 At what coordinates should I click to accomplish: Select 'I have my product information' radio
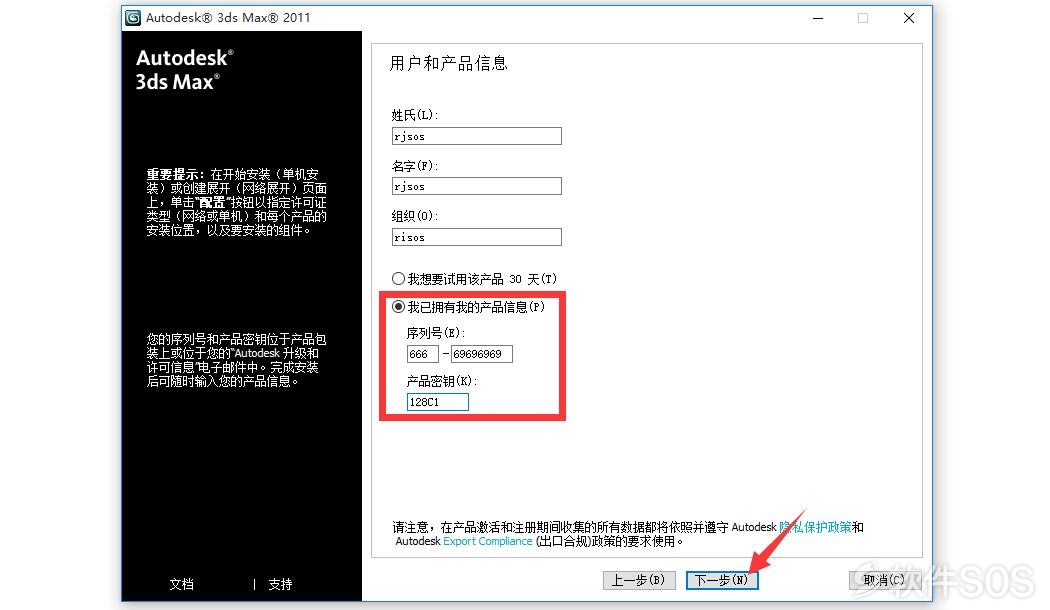click(x=398, y=307)
